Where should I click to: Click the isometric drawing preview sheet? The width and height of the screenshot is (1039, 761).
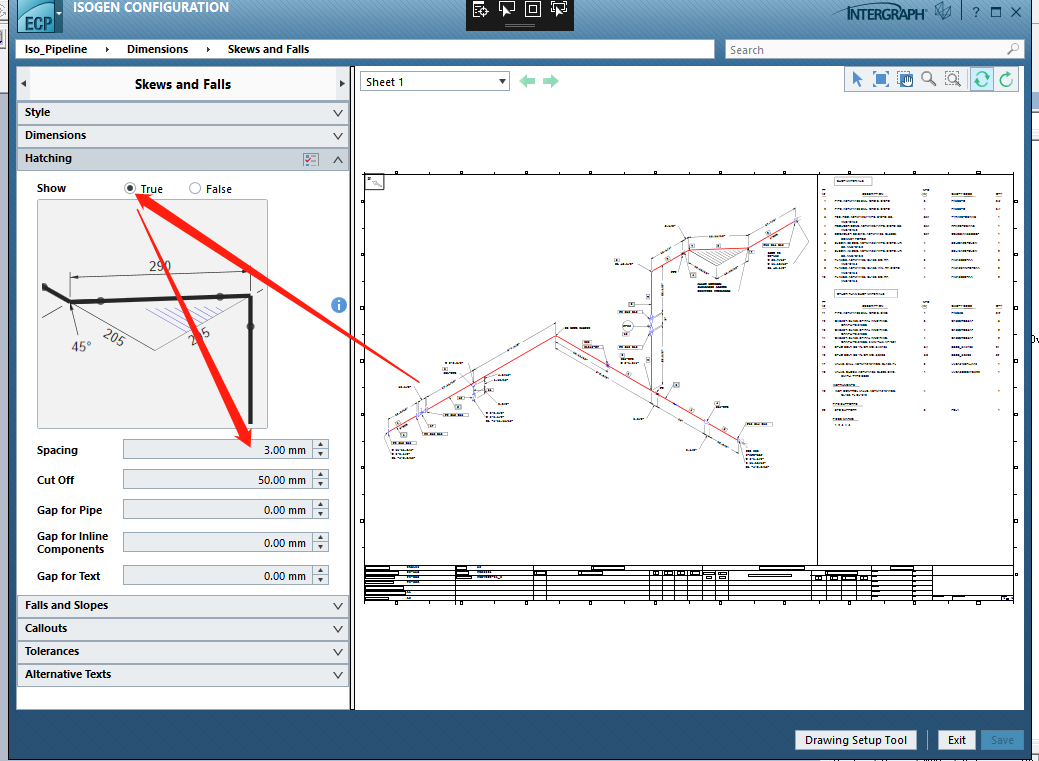pyautogui.click(x=689, y=388)
